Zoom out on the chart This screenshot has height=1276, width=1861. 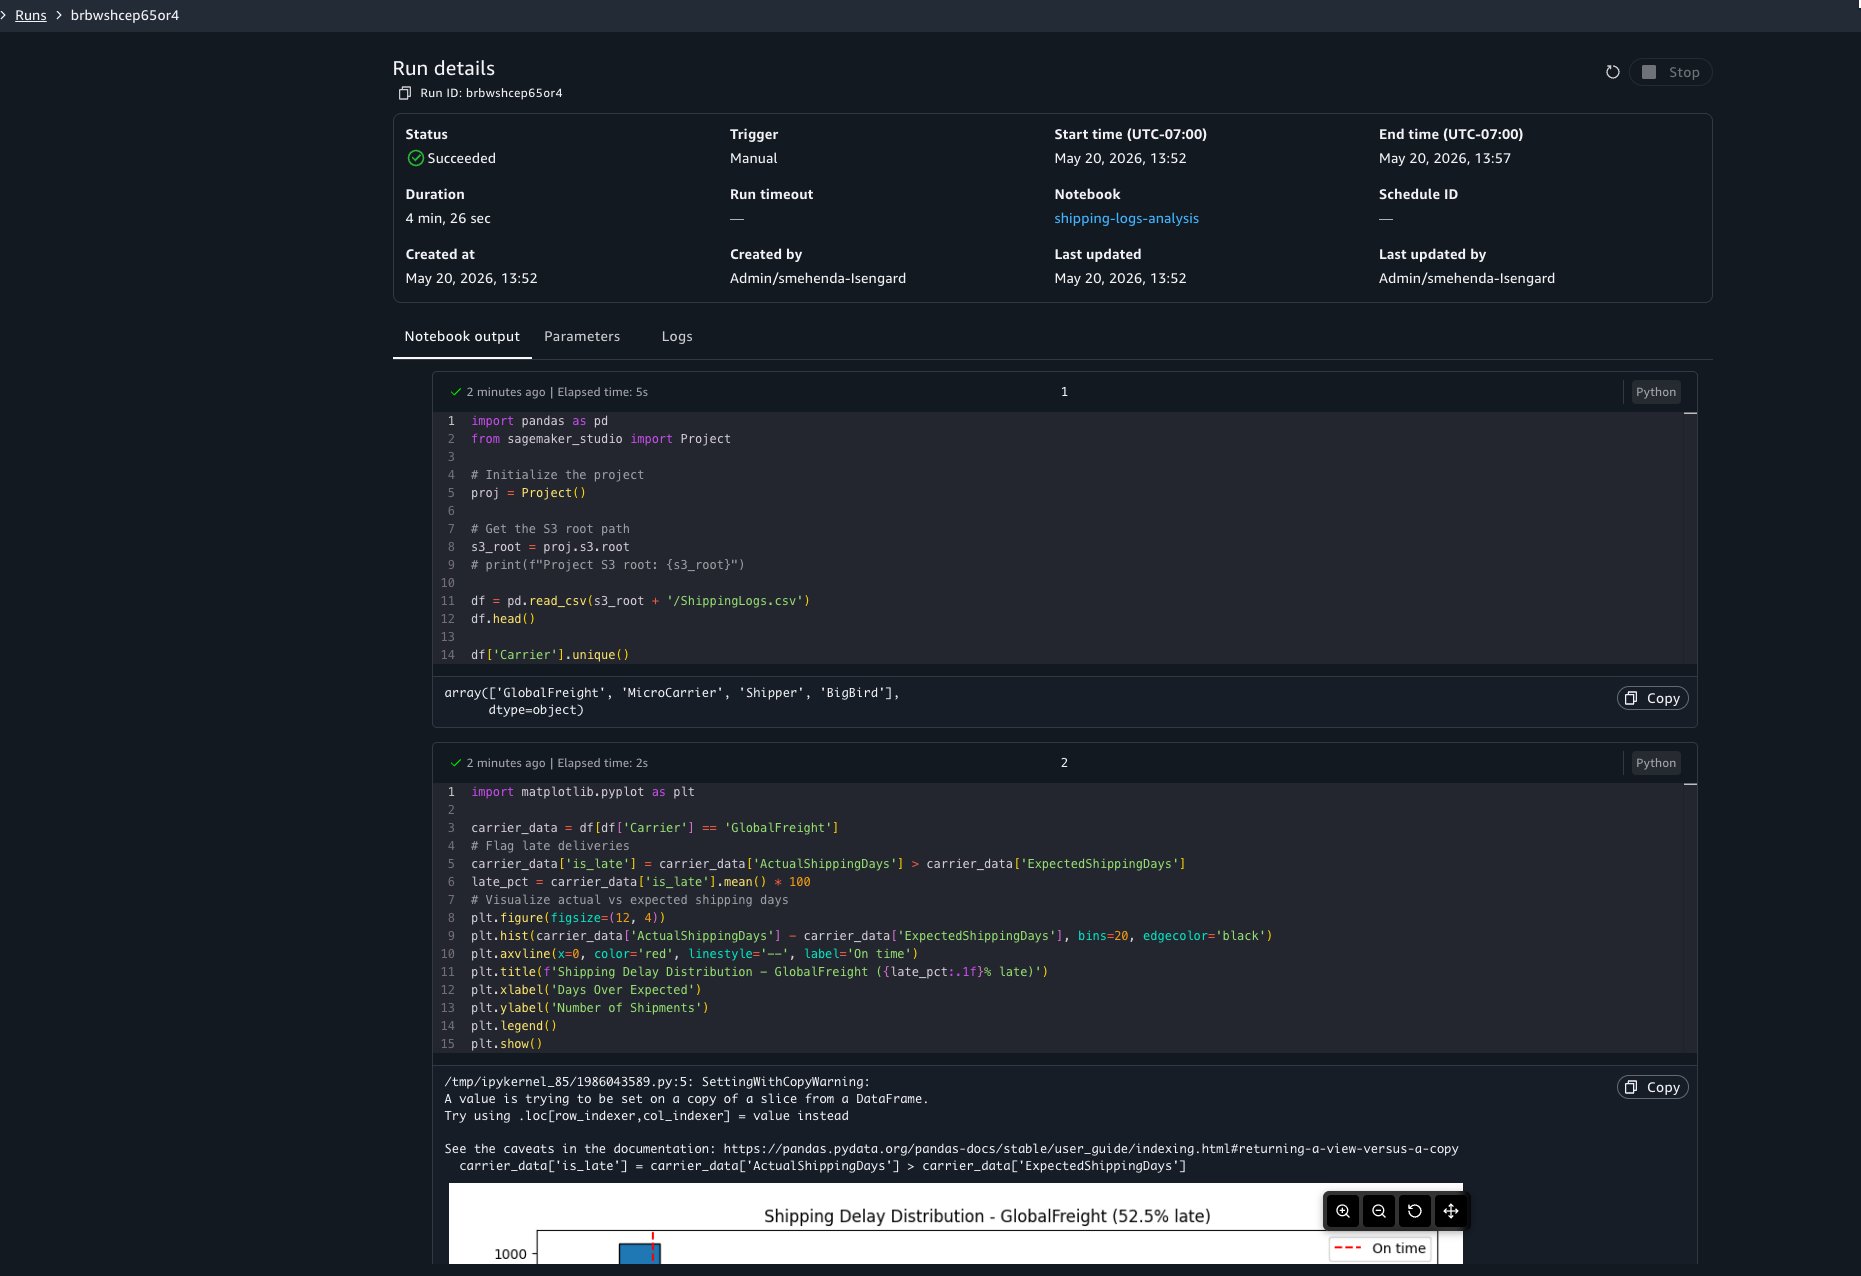click(1379, 1211)
